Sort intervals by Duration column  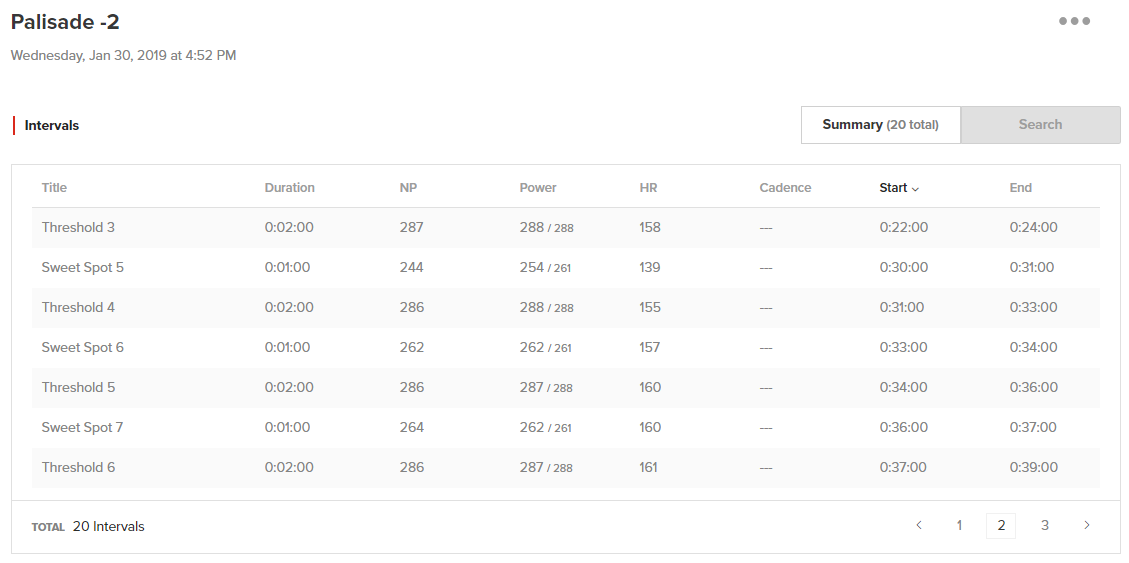tap(289, 188)
